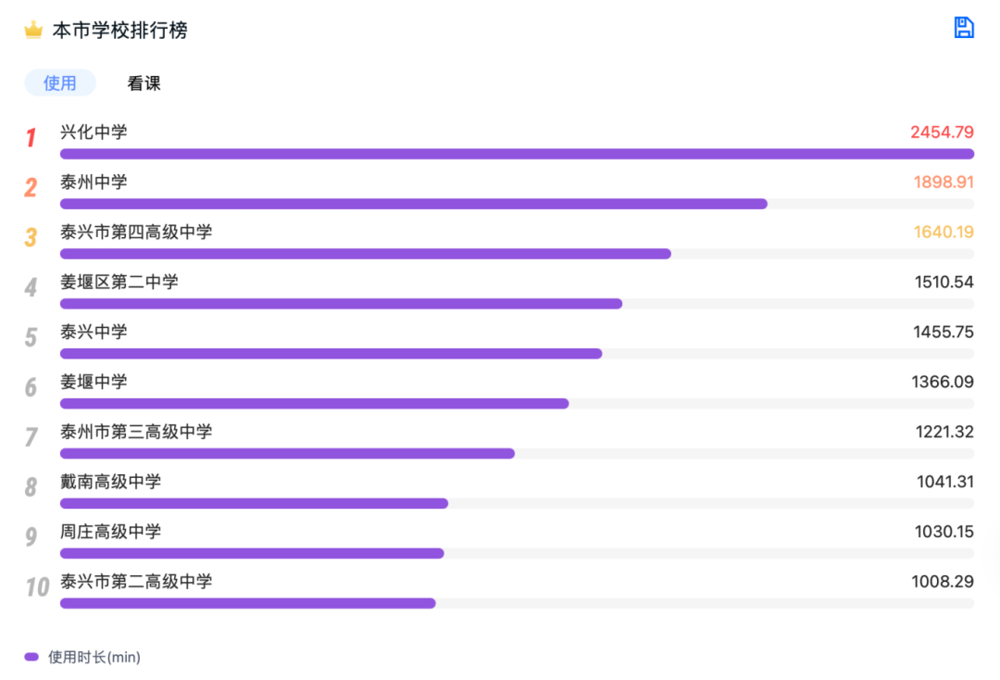Open 泰州市第三高级中学 entry
The width and height of the screenshot is (1000, 680).
coord(136,431)
